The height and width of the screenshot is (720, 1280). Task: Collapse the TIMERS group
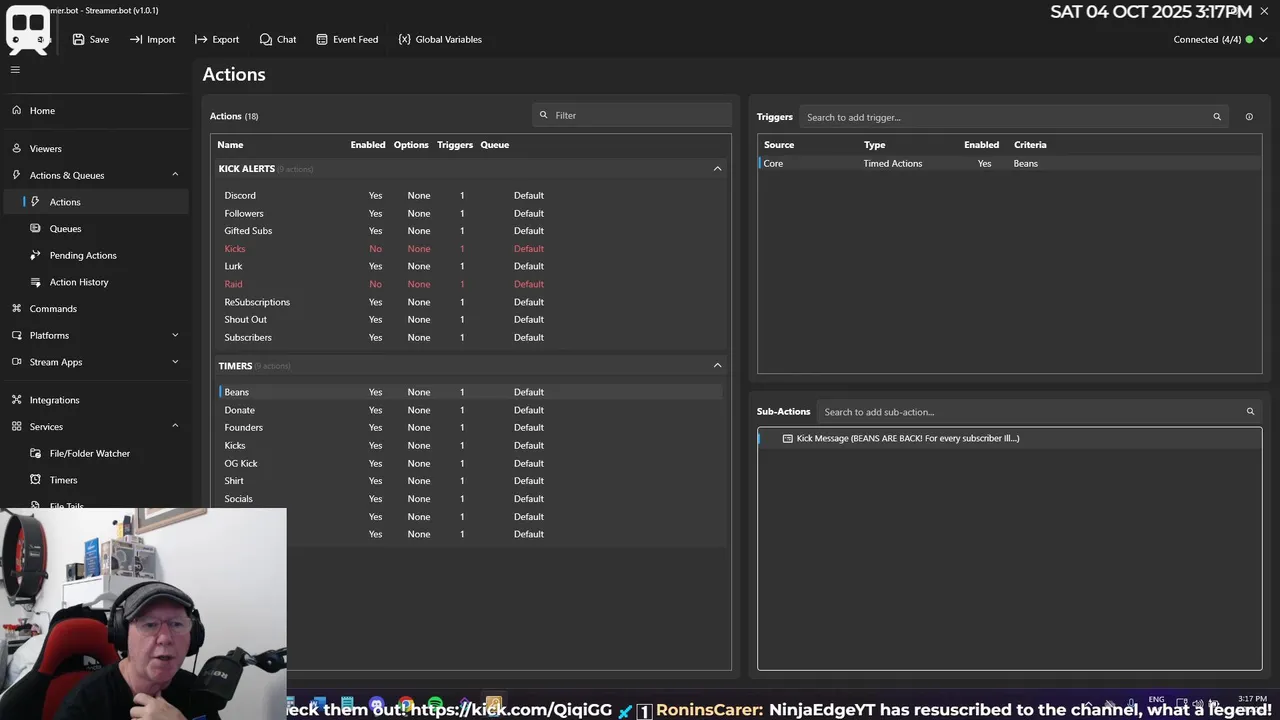[x=717, y=366]
